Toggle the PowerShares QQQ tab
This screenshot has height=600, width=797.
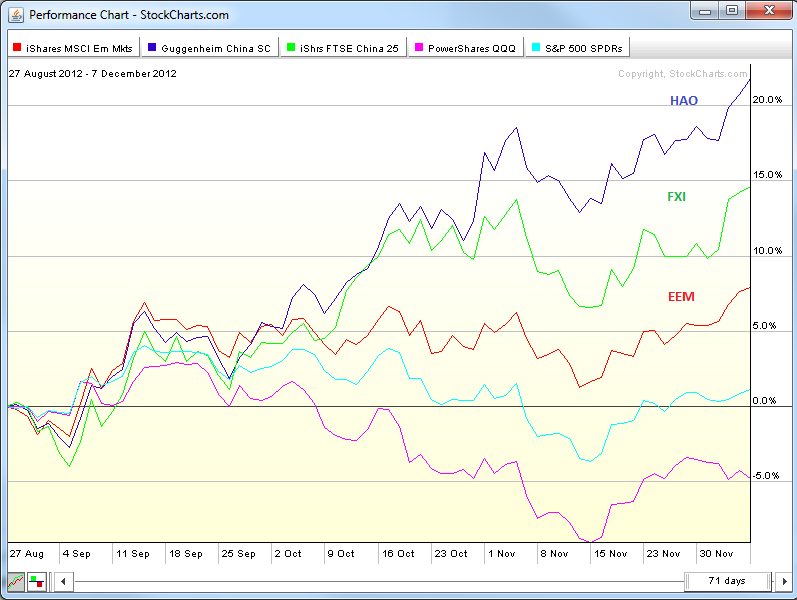[x=466, y=48]
